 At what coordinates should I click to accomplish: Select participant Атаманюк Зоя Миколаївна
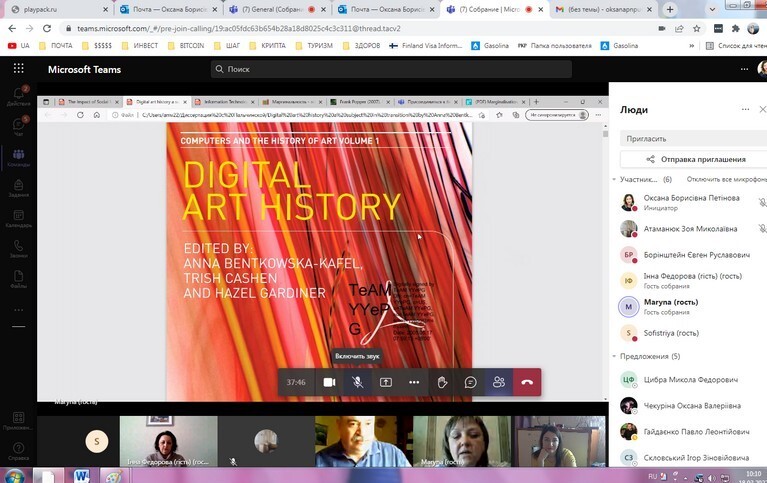[x=689, y=229]
